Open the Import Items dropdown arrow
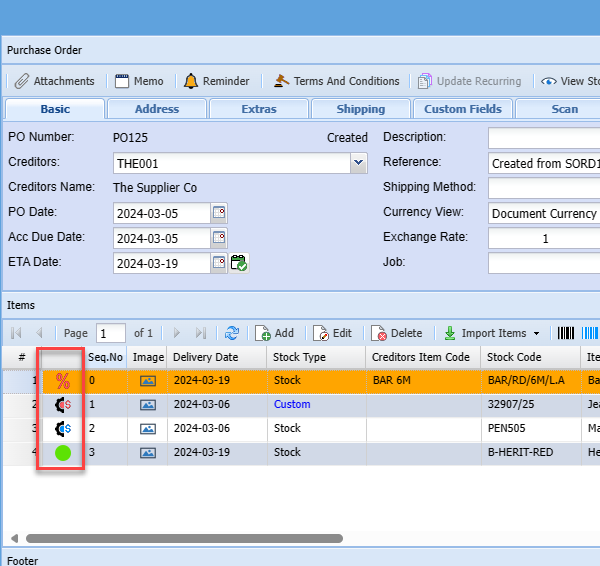Screen dimensions: 600x566 click(536, 333)
